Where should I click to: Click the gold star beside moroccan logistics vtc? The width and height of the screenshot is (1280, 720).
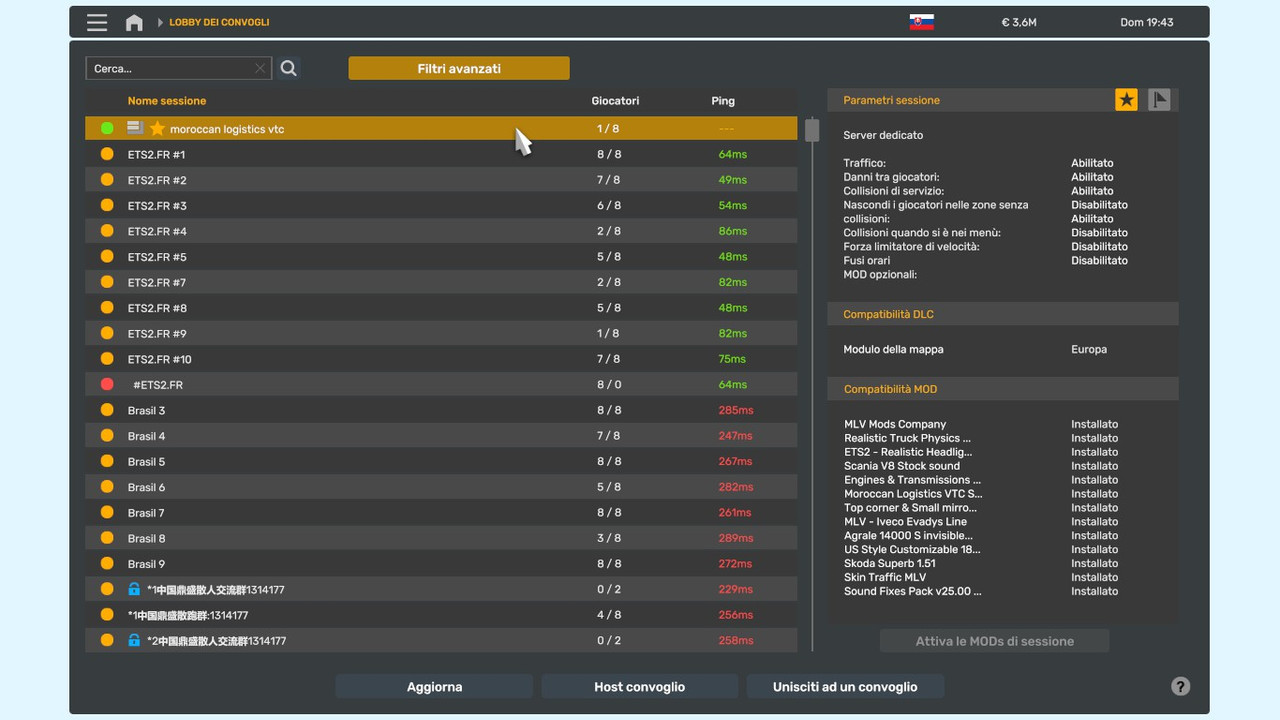coord(157,129)
